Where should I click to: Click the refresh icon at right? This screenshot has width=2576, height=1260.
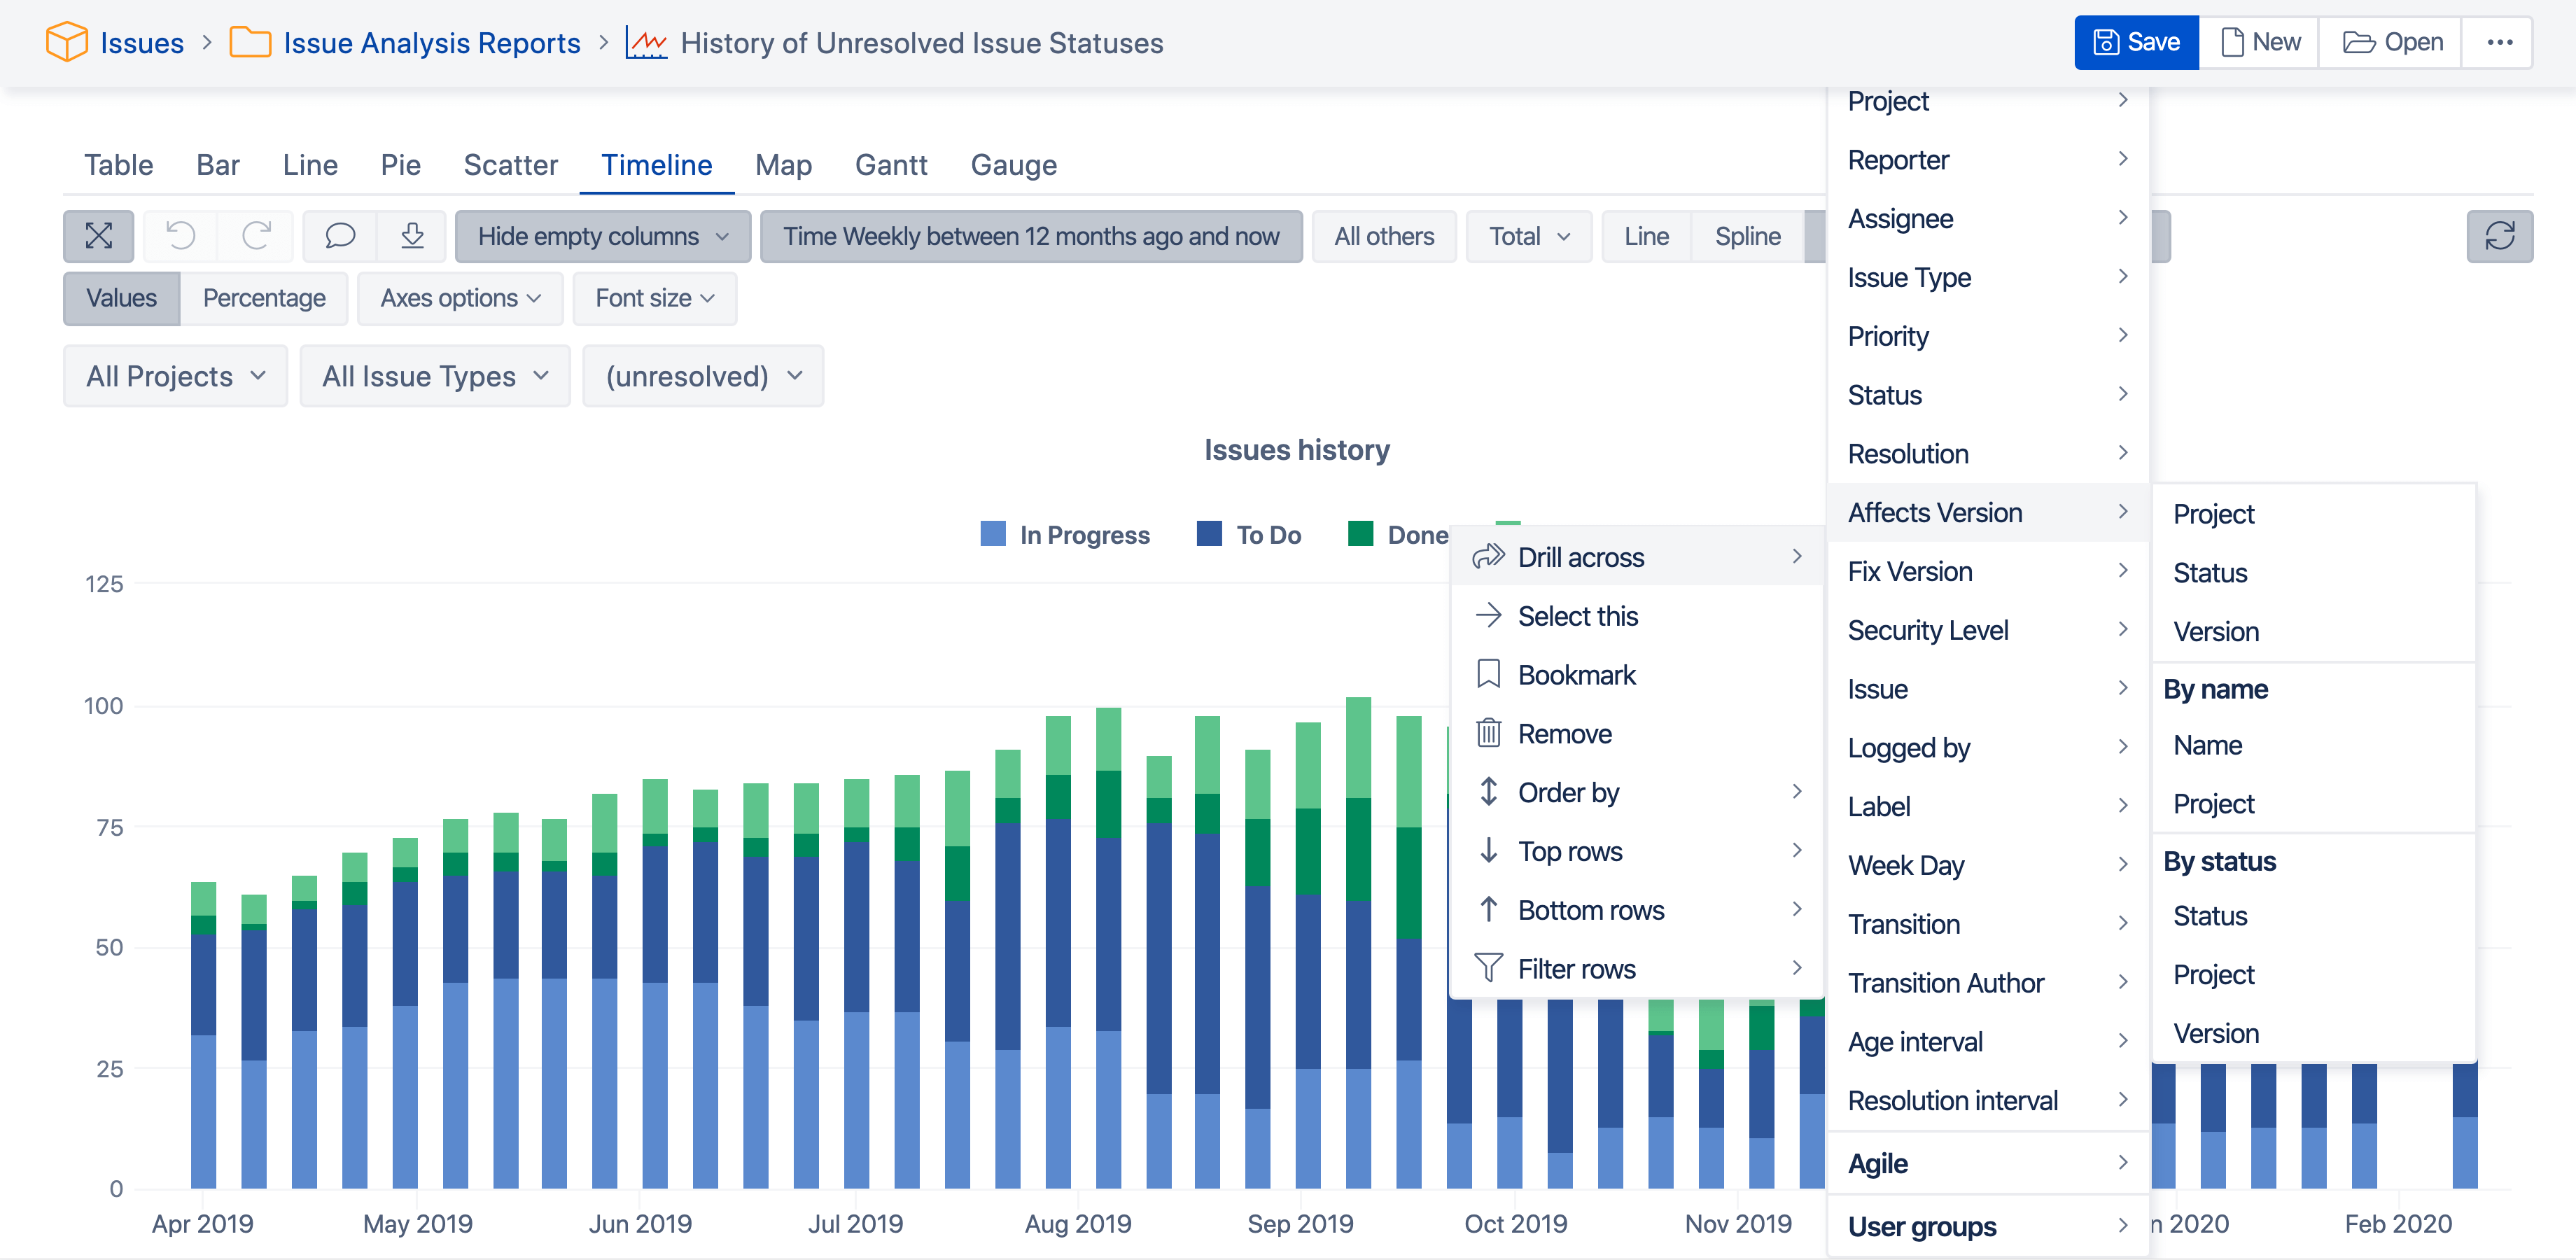[x=2499, y=236]
